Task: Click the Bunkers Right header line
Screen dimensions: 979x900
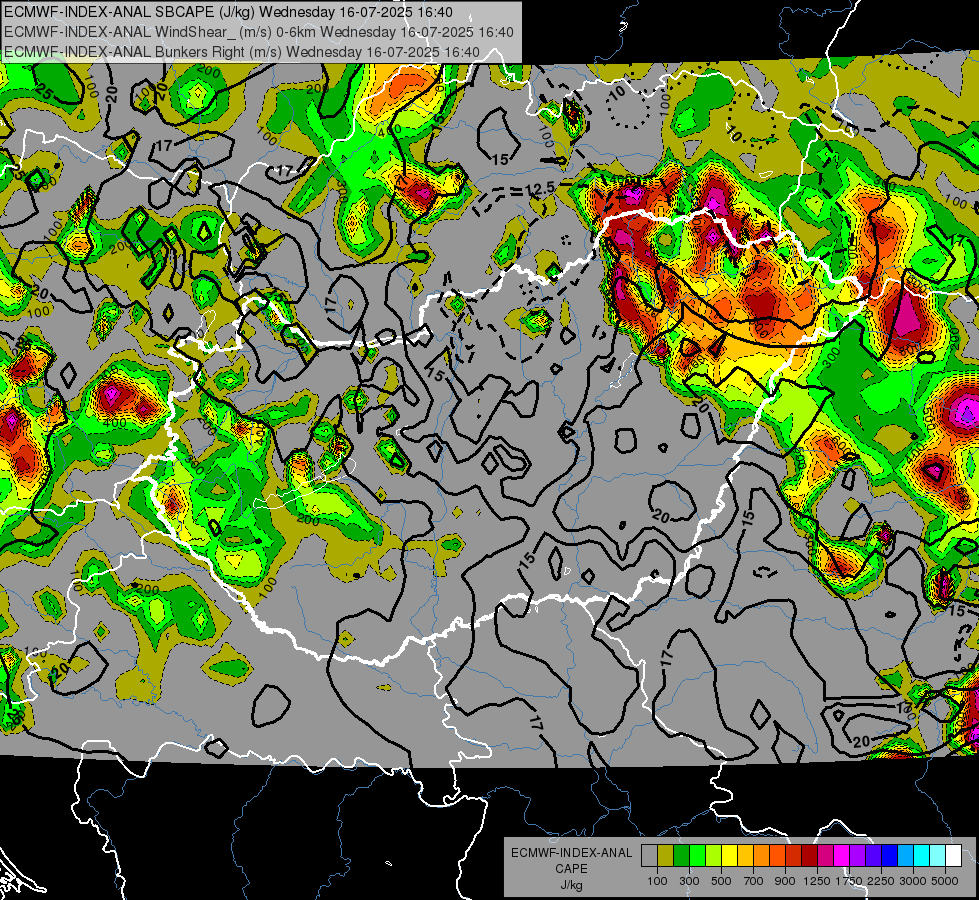Action: (242, 52)
